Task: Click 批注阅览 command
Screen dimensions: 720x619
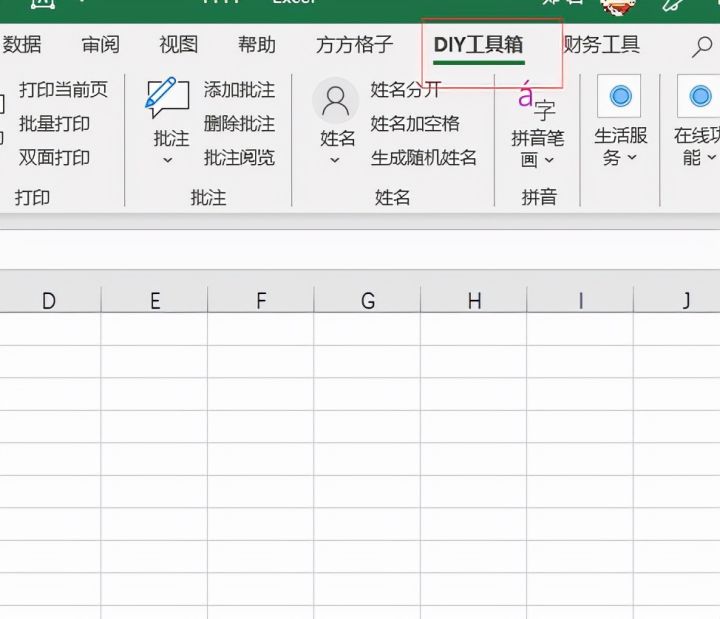Action: point(239,158)
